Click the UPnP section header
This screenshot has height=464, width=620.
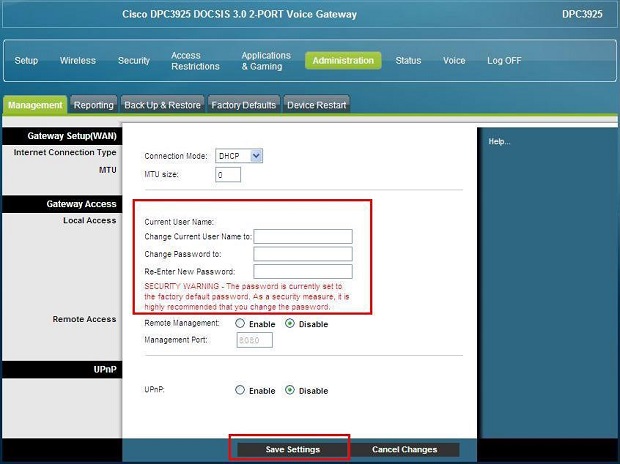tap(62, 369)
